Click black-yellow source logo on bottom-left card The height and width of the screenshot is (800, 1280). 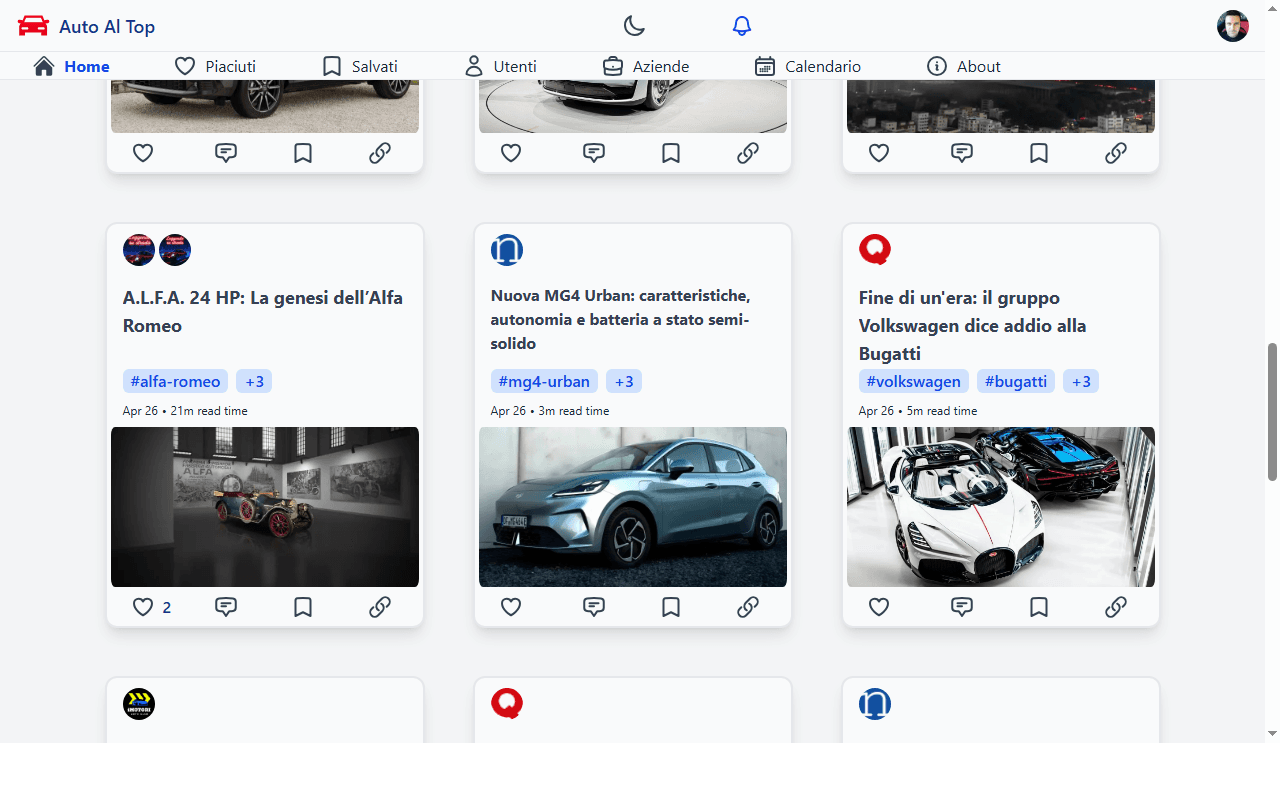[139, 704]
